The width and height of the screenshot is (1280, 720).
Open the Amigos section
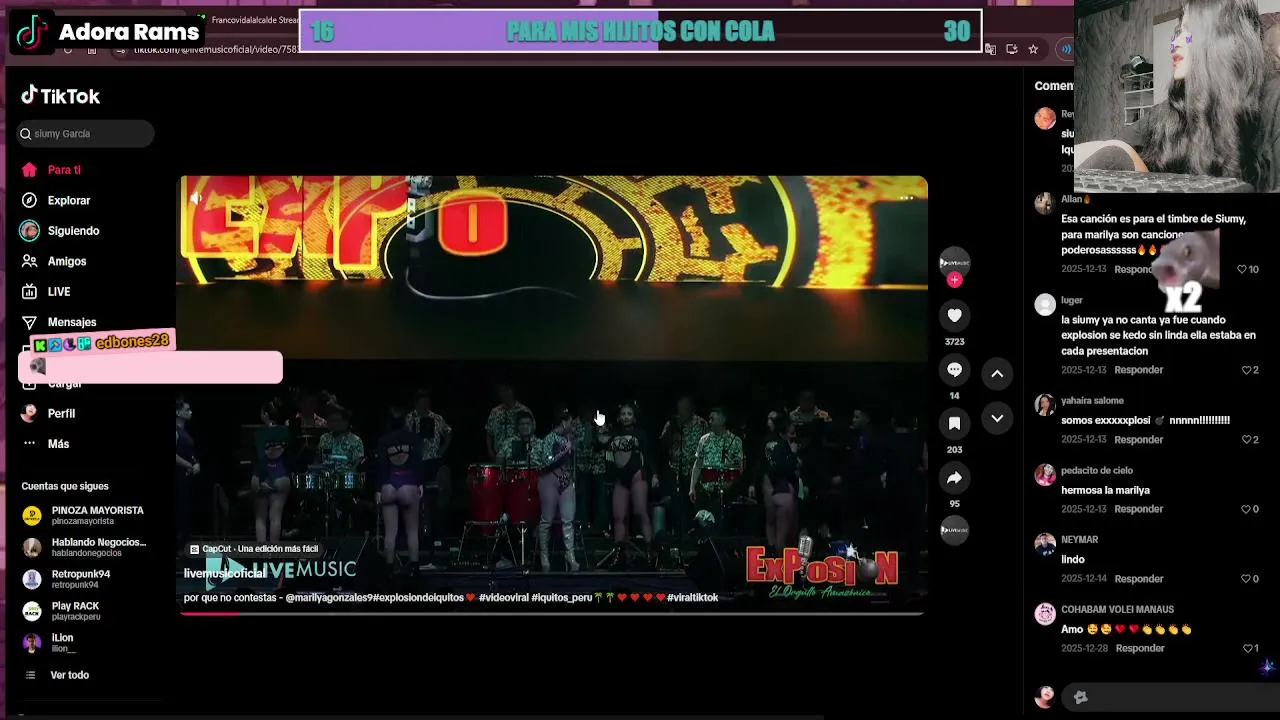[x=67, y=261]
